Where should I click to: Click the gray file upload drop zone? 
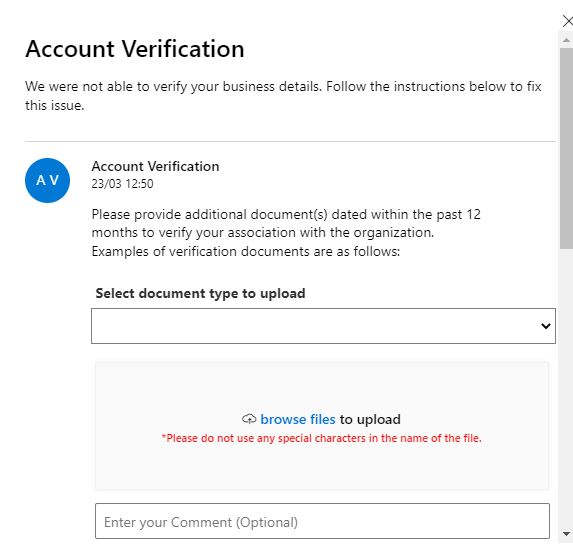(x=322, y=426)
